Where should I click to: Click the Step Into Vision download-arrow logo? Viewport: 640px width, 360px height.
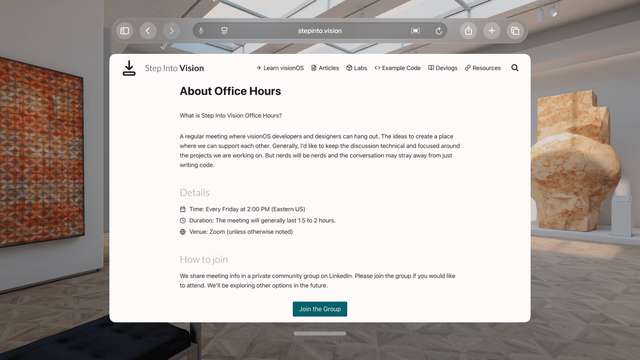(129, 68)
